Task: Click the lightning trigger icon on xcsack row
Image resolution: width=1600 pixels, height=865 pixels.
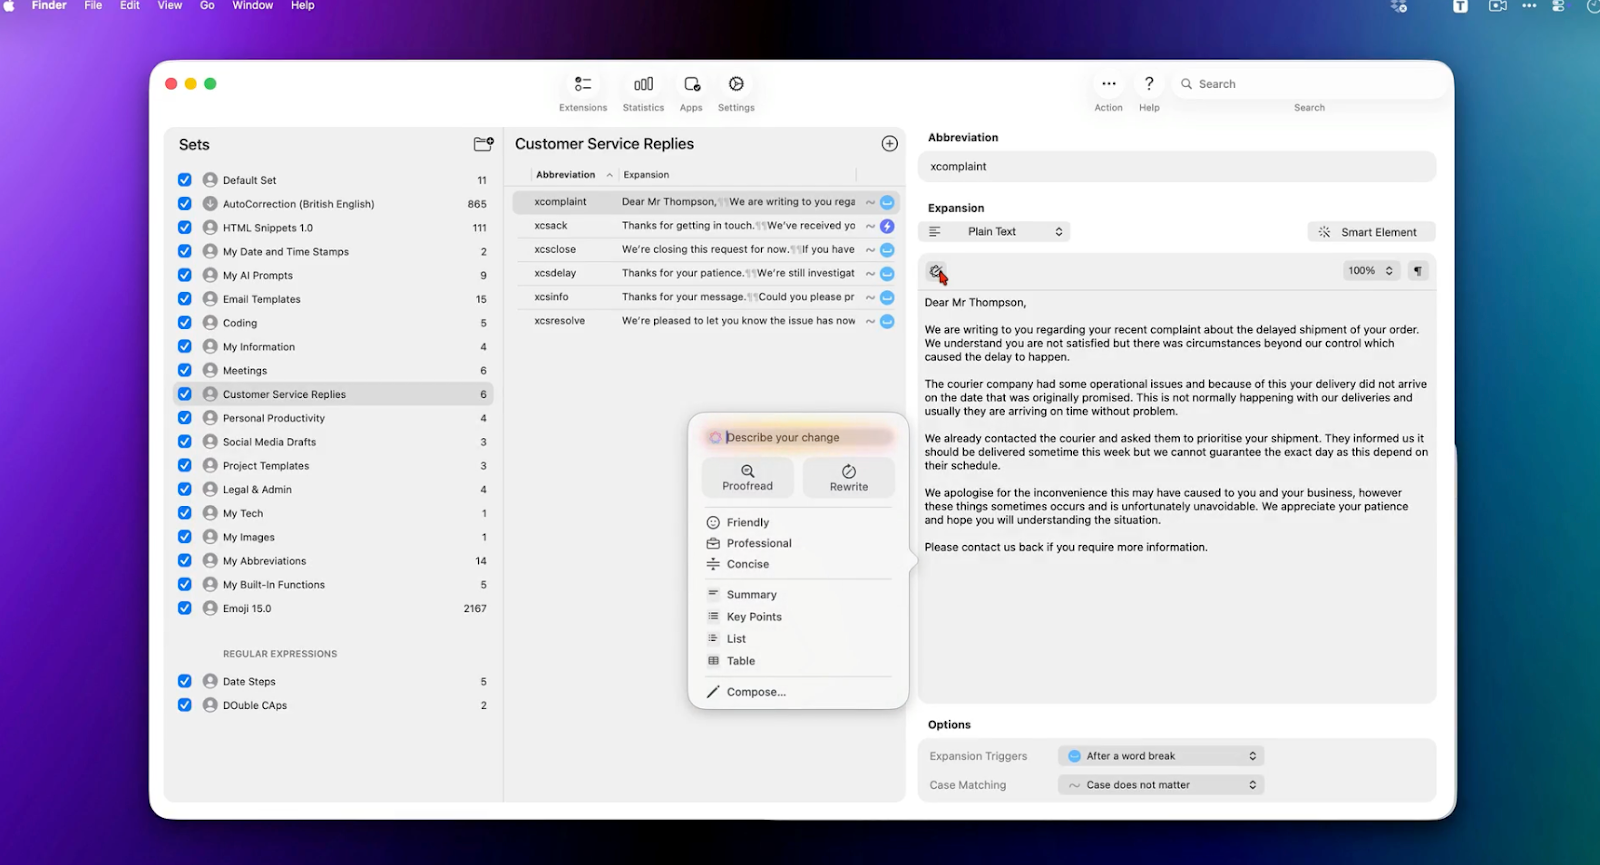Action: point(887,226)
